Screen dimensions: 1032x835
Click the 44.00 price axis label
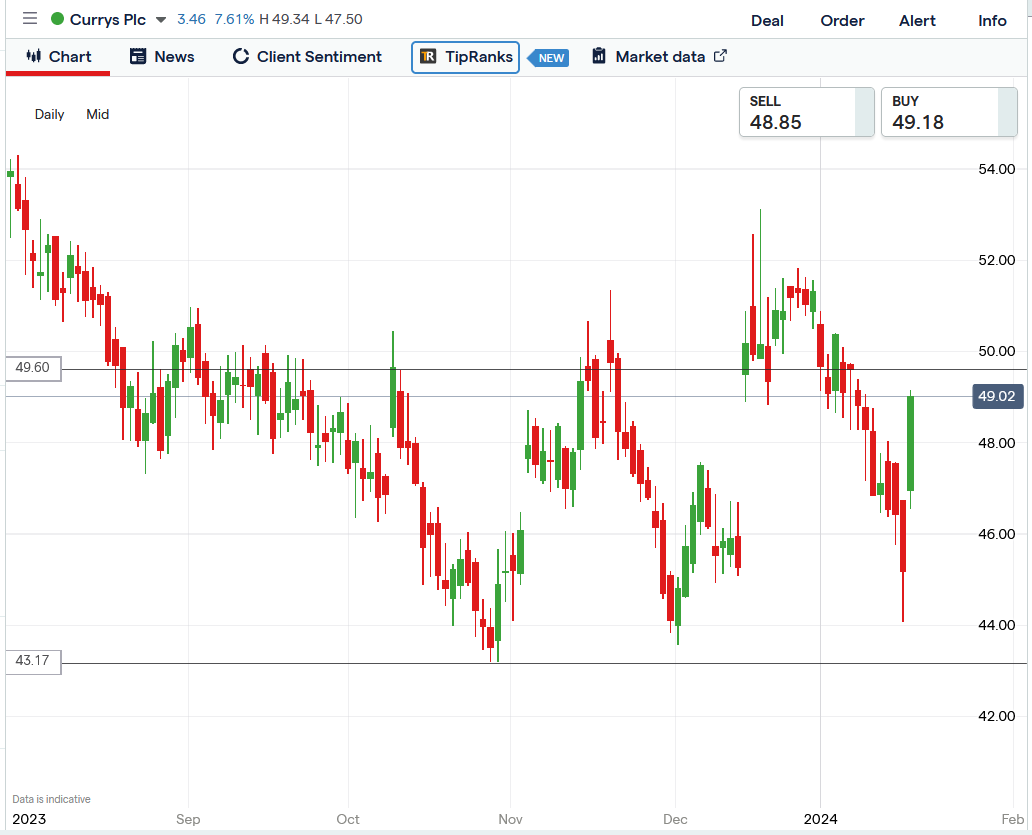[x=996, y=625]
